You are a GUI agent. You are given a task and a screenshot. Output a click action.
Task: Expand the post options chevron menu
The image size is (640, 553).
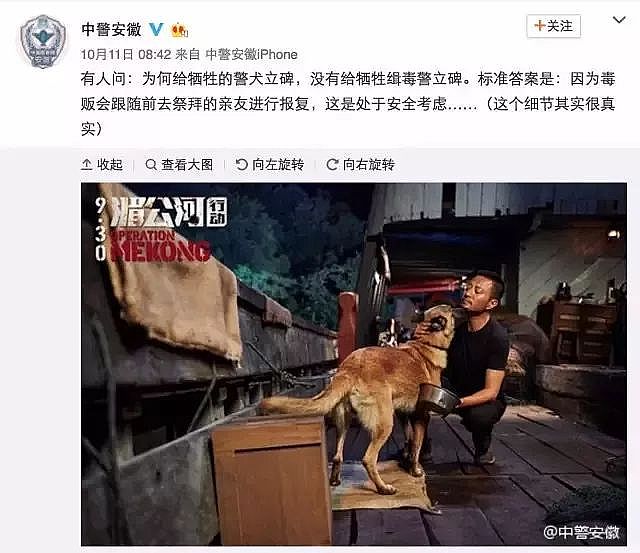[x=619, y=20]
